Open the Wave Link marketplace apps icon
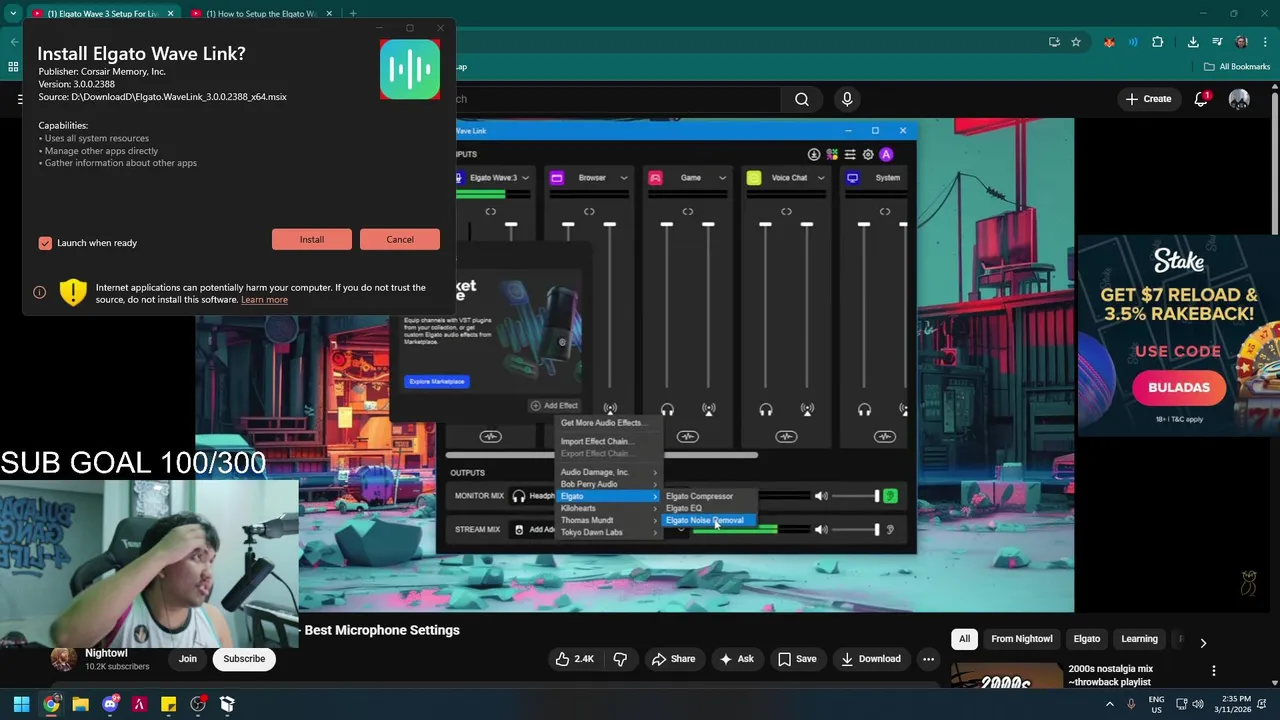1280x720 pixels. (832, 154)
